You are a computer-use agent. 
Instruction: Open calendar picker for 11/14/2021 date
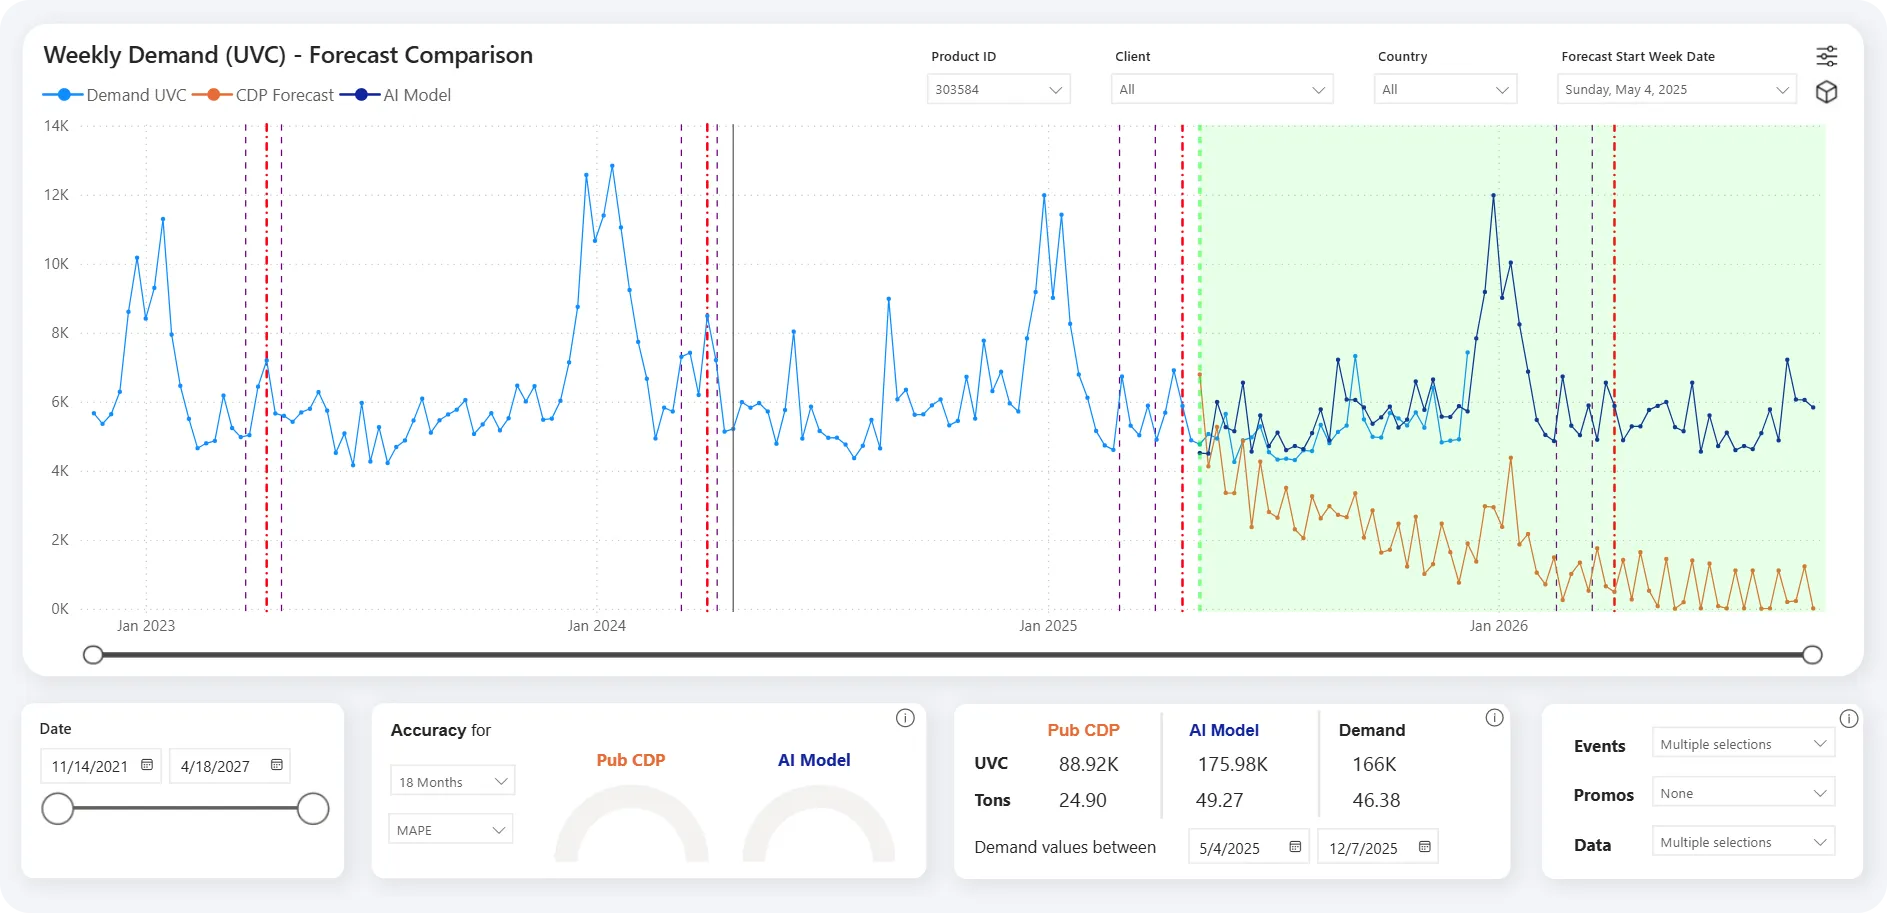coord(147,765)
